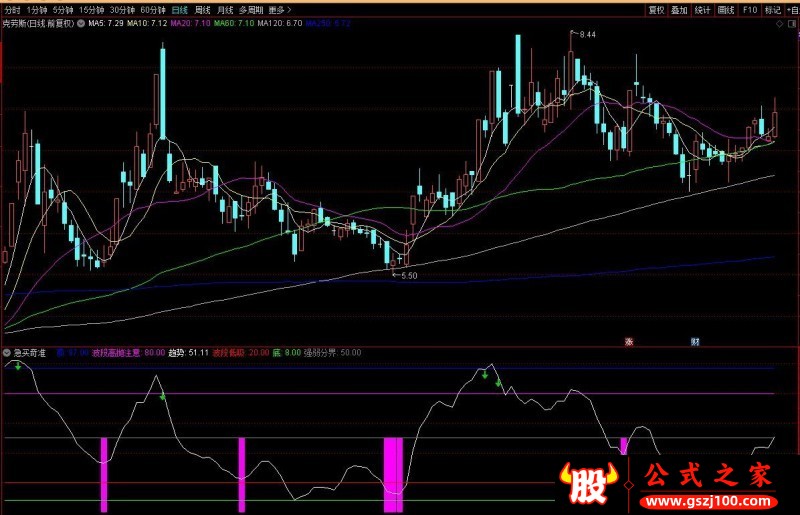Click the first green arrow in indicator panel
The image size is (800, 515).
click(x=18, y=365)
